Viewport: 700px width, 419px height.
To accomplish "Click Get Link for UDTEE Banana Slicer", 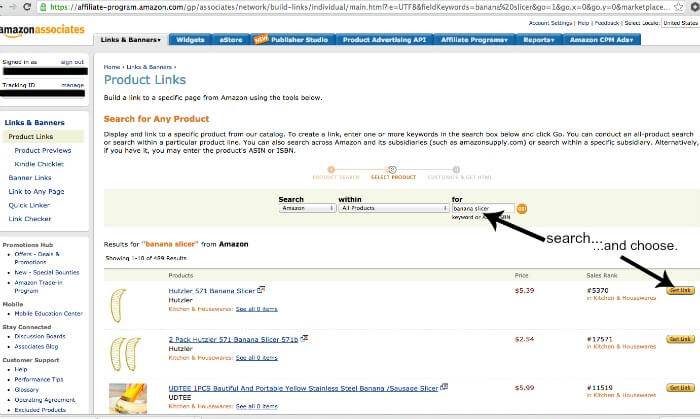I will click(680, 388).
